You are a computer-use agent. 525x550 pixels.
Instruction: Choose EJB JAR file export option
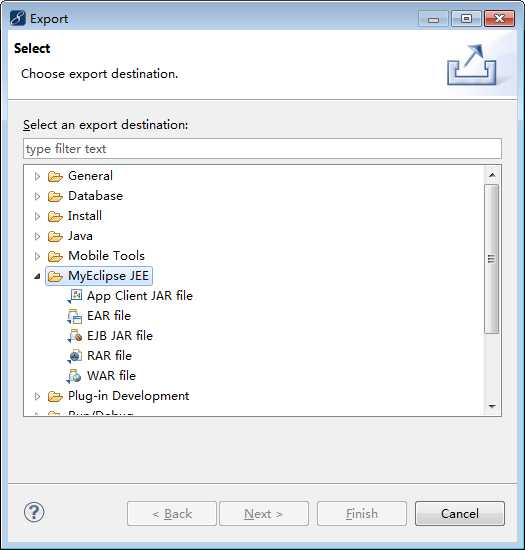tap(120, 336)
